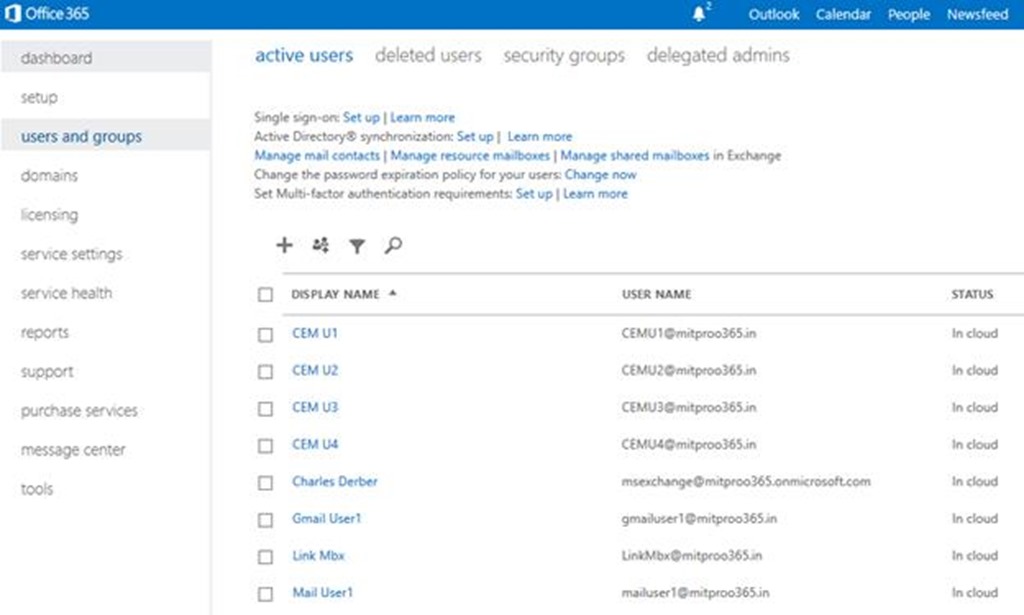Open user CEM U1

(315, 333)
